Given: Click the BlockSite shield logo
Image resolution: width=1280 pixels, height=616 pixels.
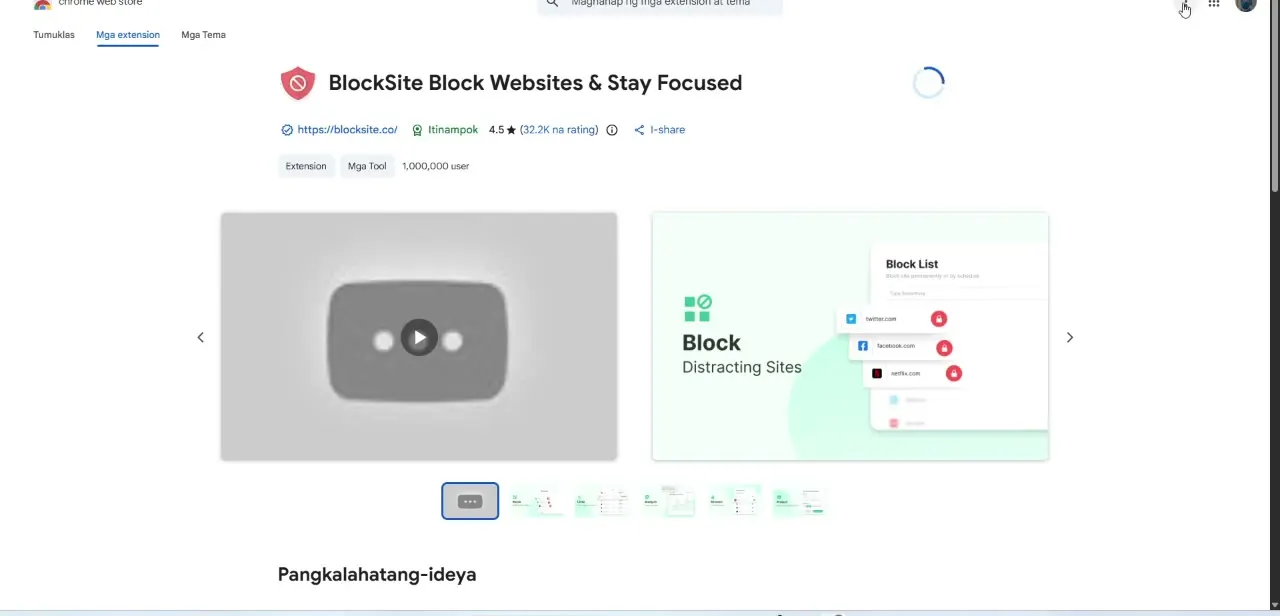Looking at the screenshot, I should (x=297, y=83).
